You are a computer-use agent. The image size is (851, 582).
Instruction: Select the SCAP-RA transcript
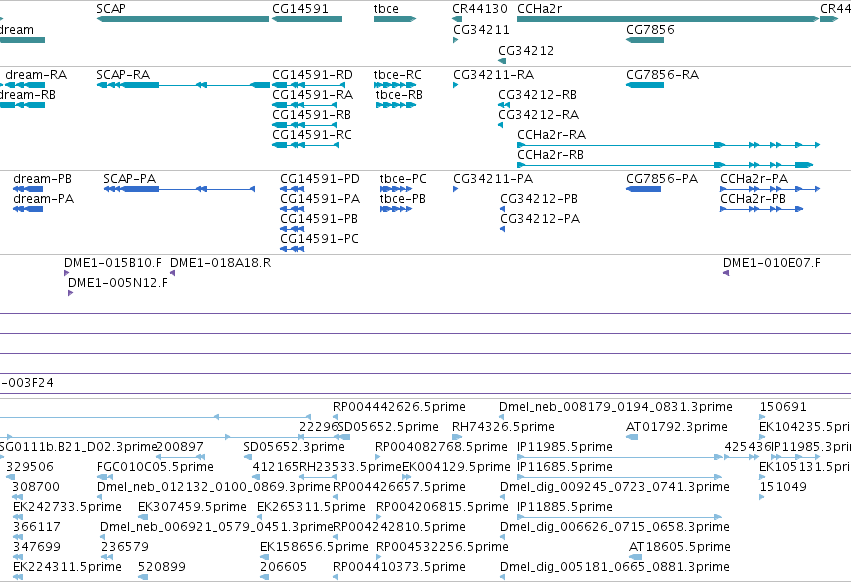(183, 85)
